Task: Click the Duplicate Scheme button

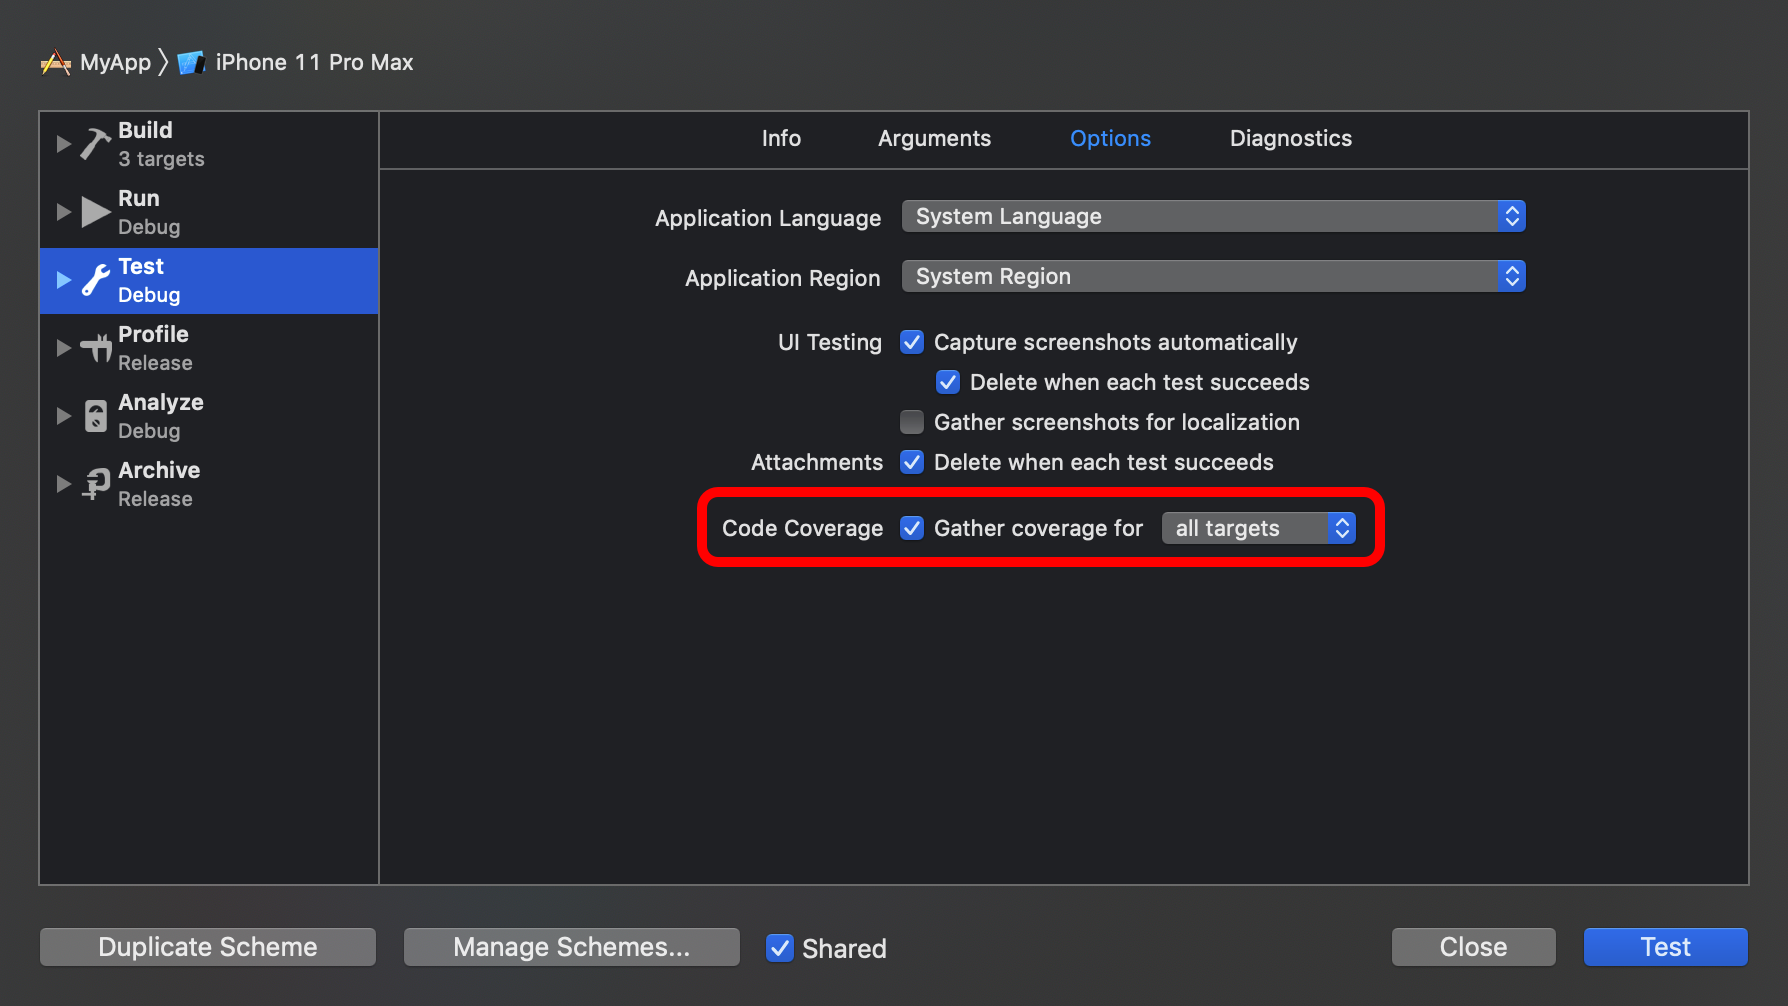Action: [207, 947]
